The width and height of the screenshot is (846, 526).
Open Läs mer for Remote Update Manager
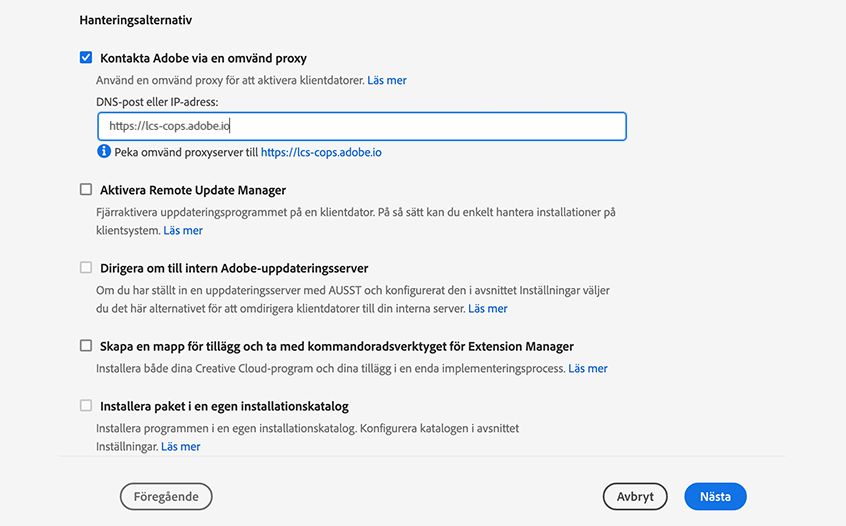click(x=183, y=230)
